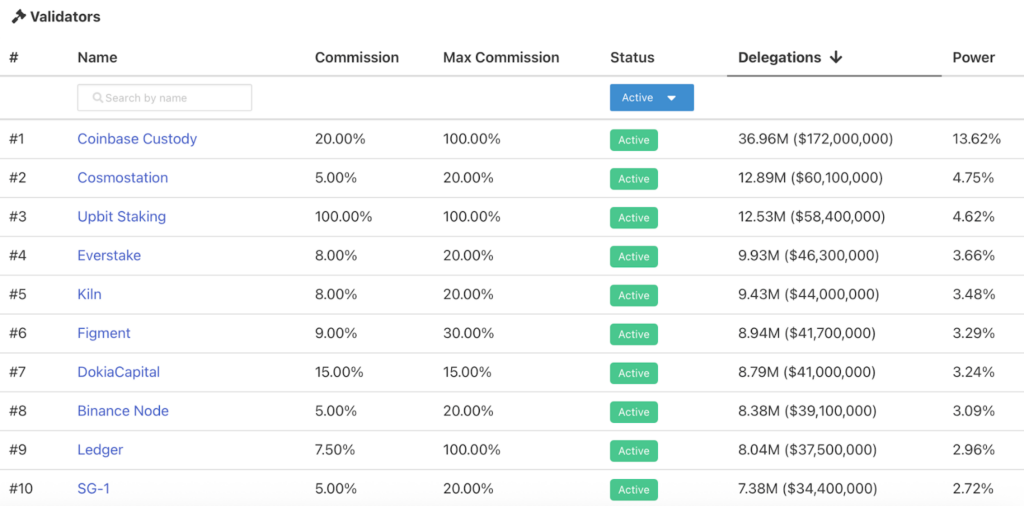Open the Cosmostation validator page

click(x=123, y=178)
